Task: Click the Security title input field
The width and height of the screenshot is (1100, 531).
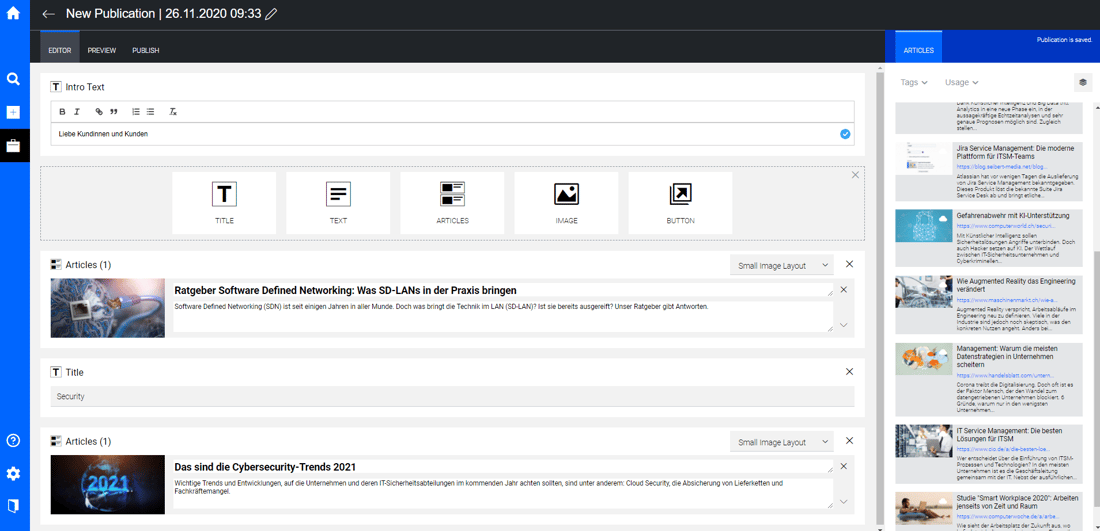Action: click(x=452, y=396)
